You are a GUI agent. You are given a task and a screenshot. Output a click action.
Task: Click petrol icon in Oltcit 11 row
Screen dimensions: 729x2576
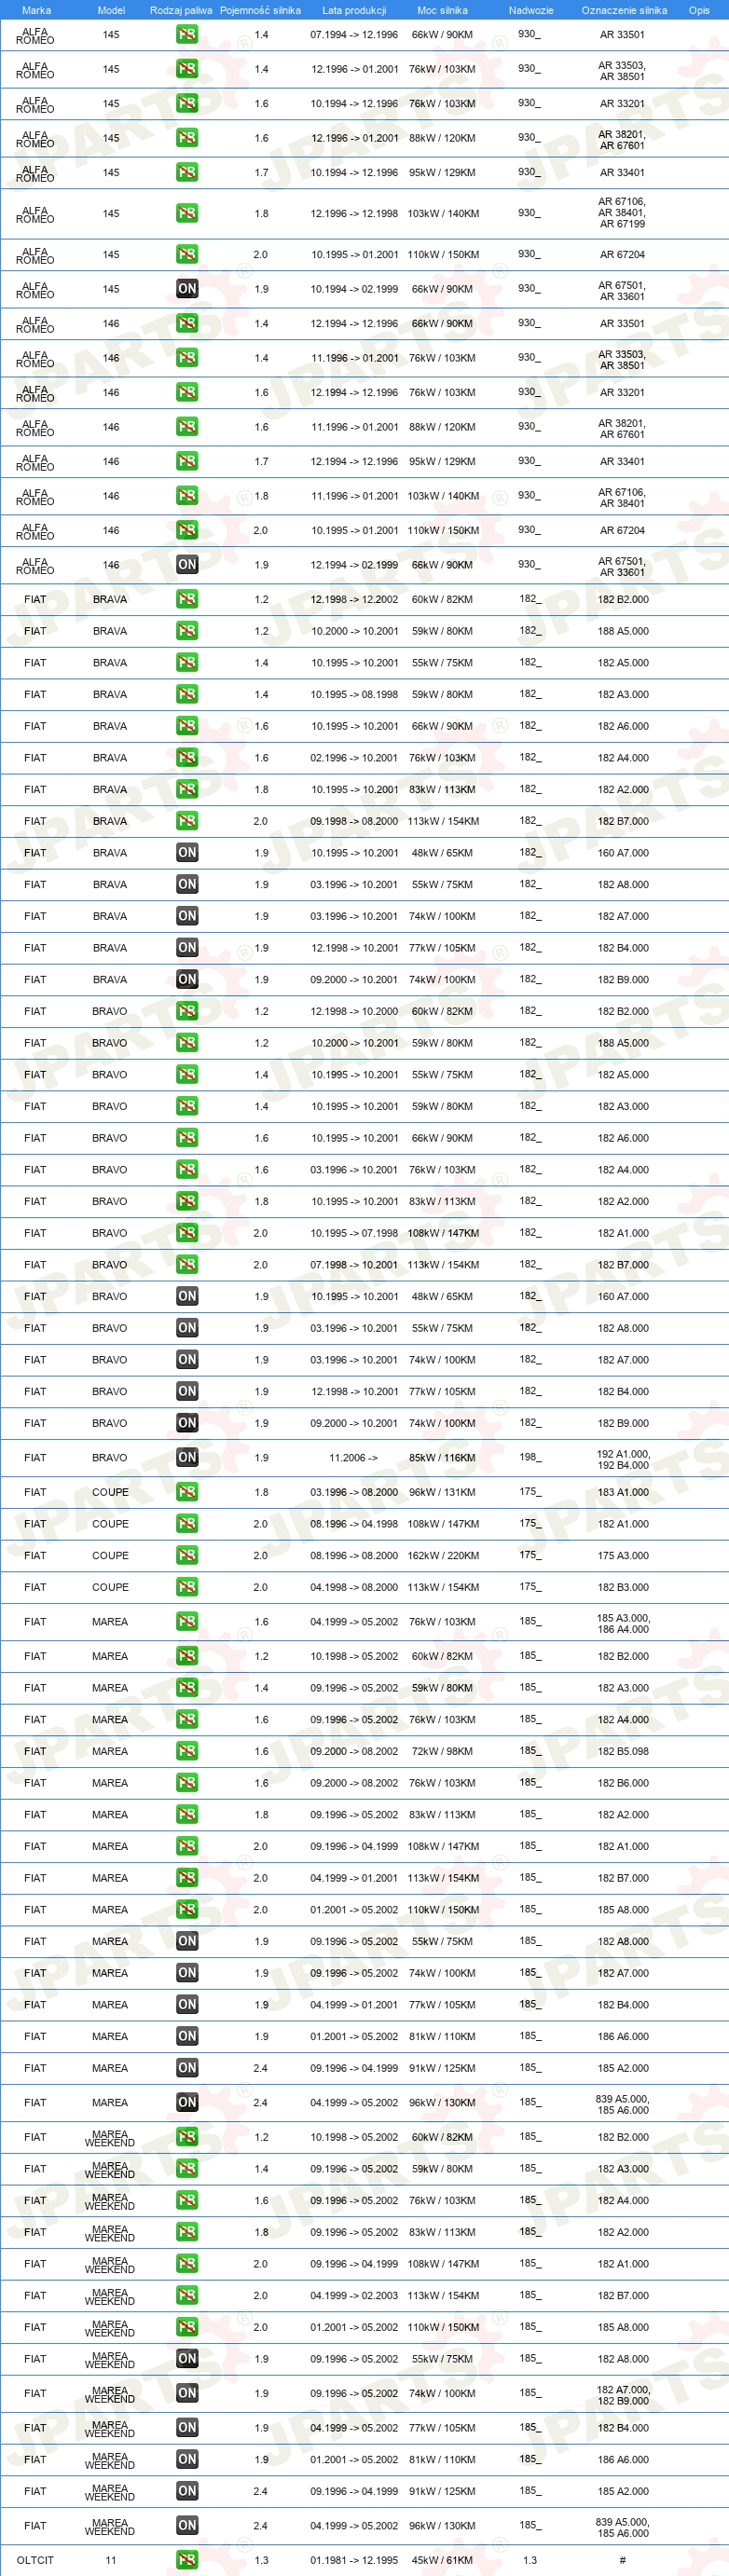(x=187, y=2560)
